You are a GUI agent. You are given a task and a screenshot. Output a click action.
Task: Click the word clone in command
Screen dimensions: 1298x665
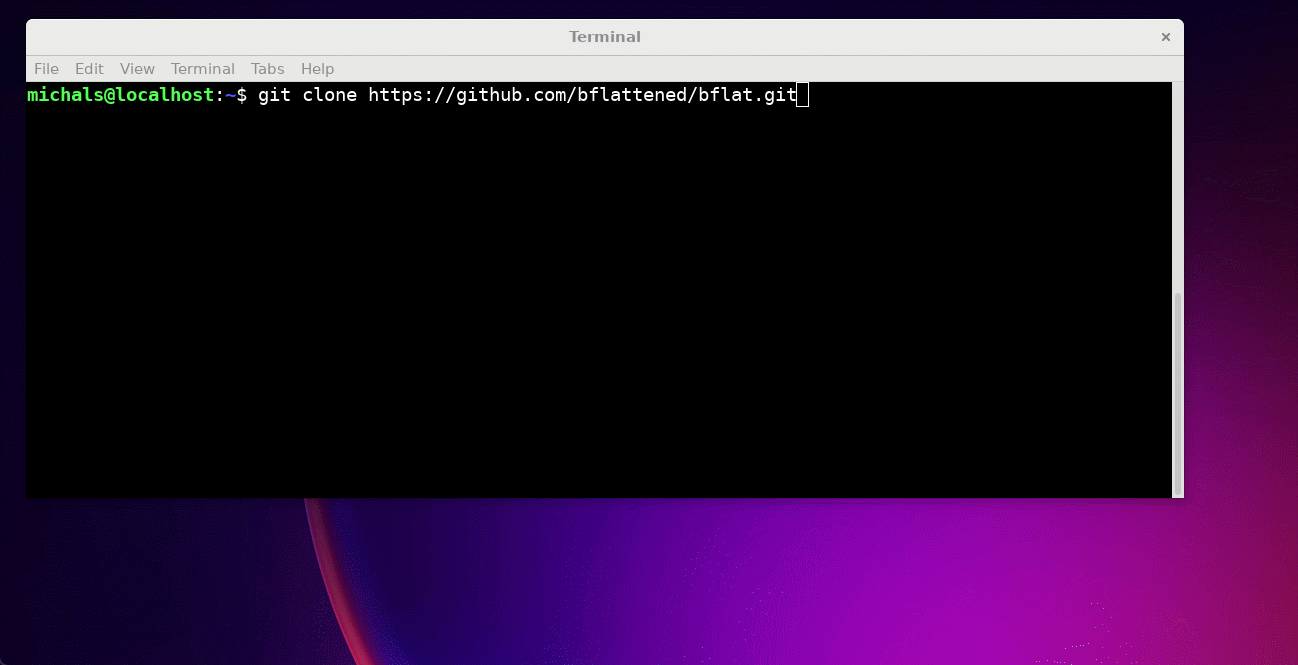[329, 95]
